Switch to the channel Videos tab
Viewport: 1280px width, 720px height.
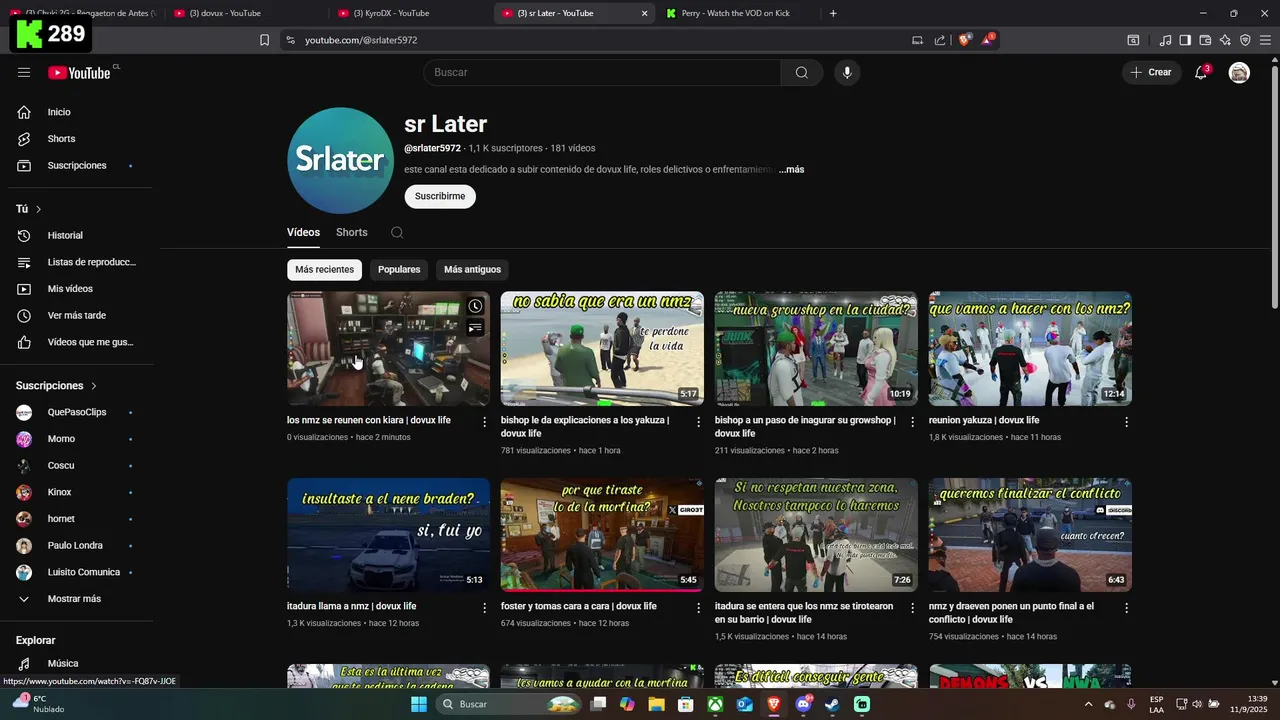point(303,232)
